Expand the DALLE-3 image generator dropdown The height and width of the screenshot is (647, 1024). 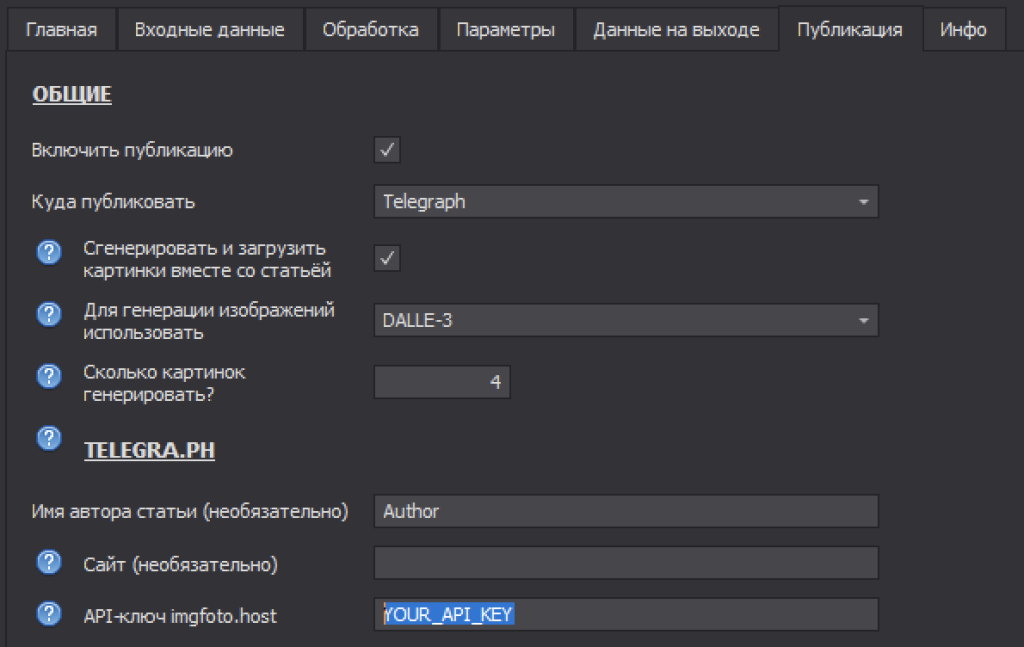(x=626, y=320)
